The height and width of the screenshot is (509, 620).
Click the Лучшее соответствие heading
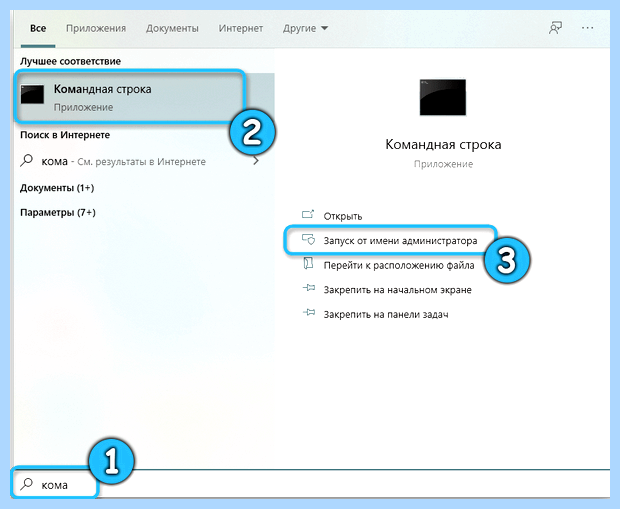point(70,61)
